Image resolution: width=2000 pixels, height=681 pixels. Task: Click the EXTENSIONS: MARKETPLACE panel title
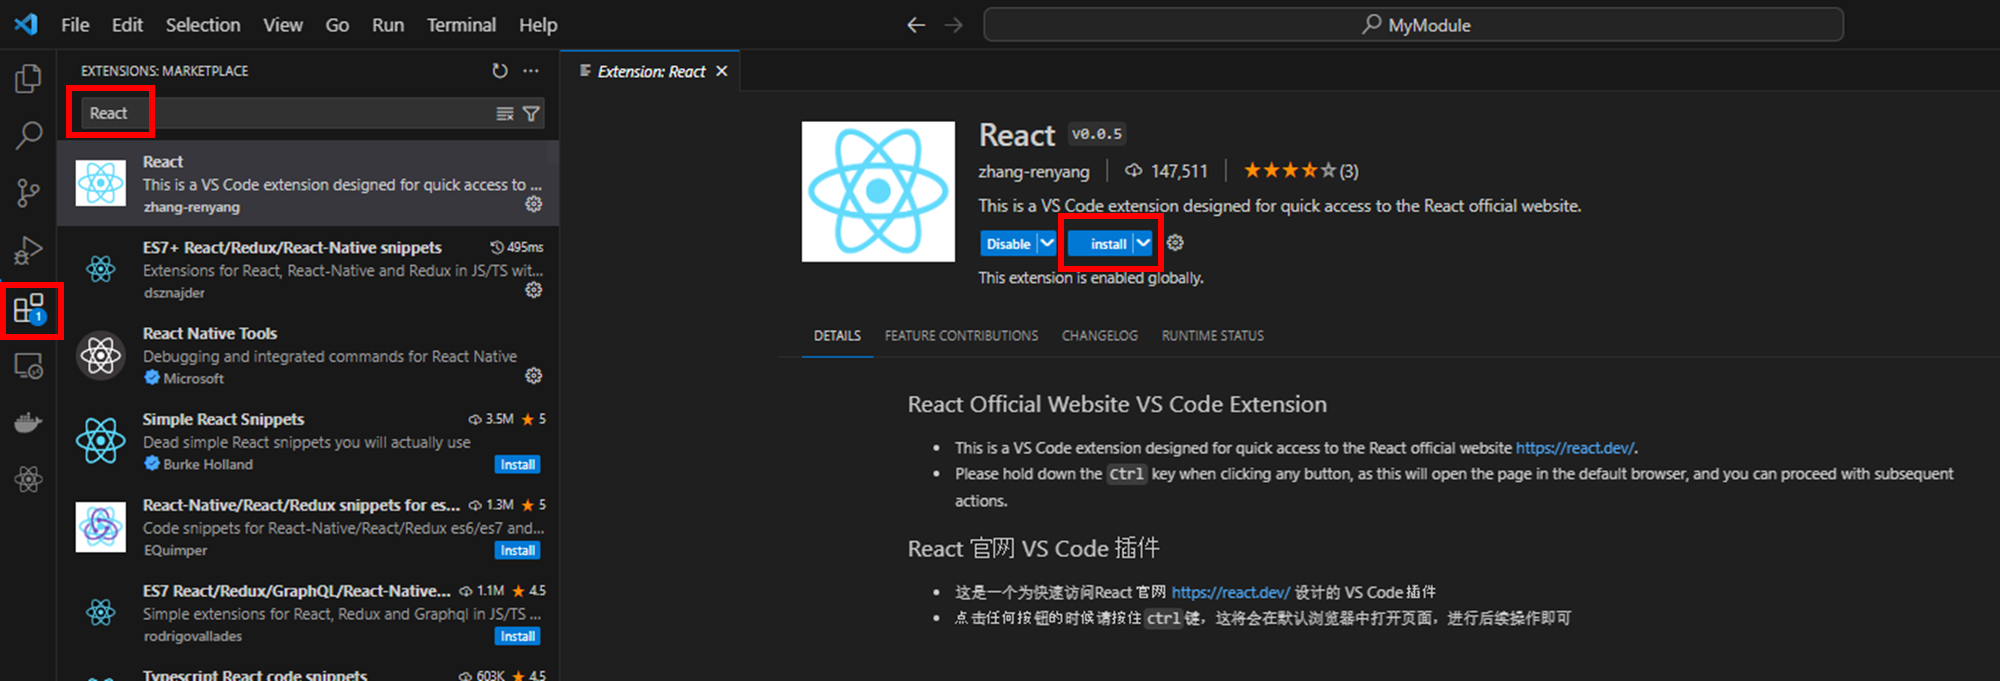point(165,71)
